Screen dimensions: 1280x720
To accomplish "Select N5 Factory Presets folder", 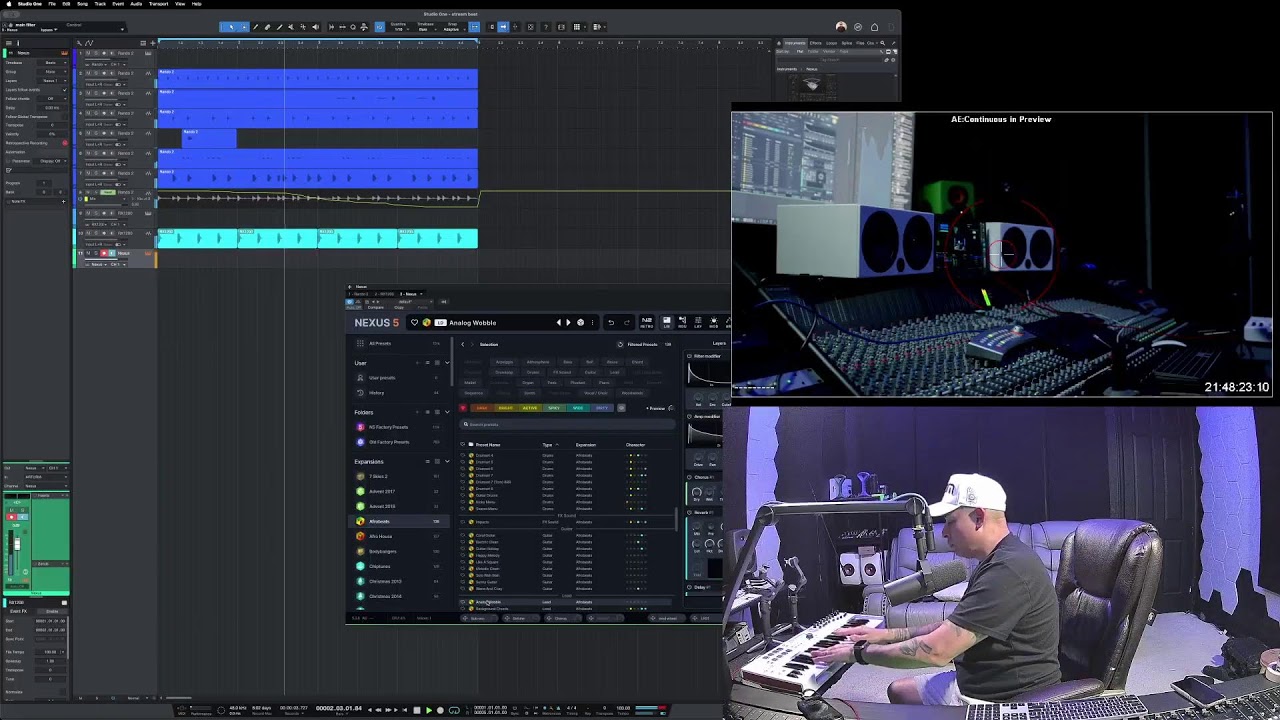I will 388,427.
